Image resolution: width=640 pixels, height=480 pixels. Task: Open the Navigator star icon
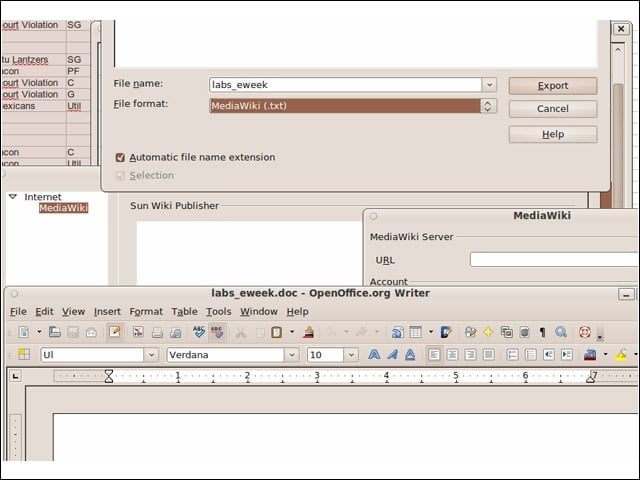tap(488, 332)
